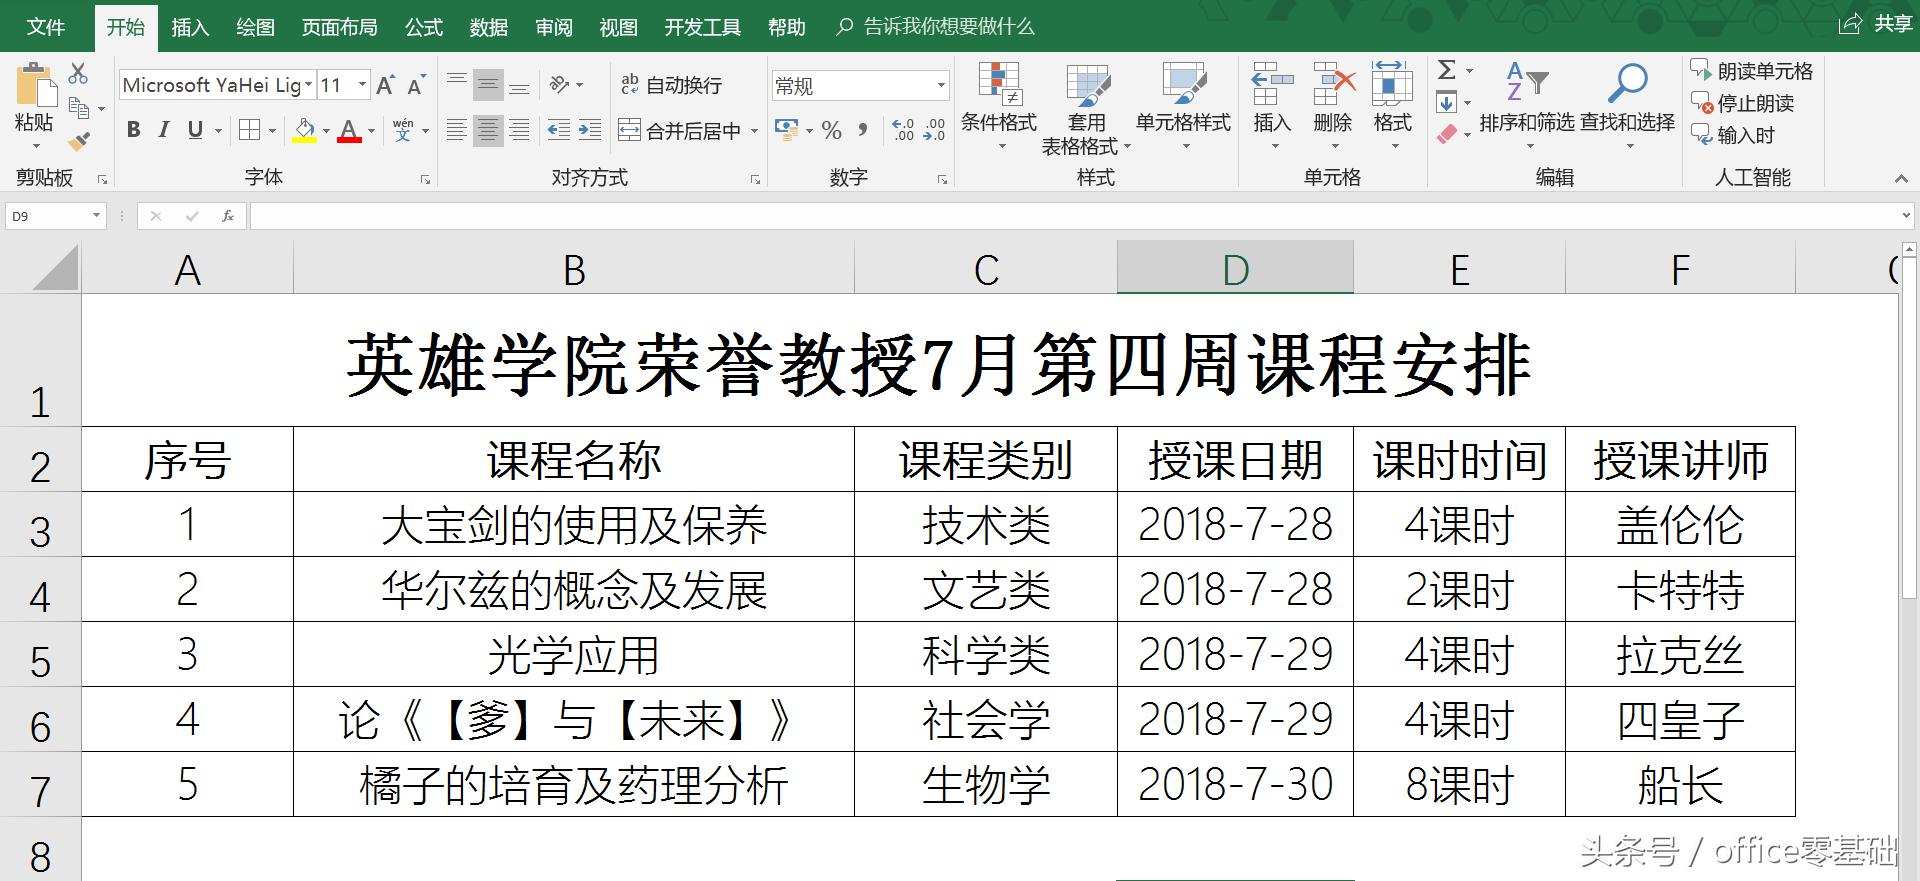Screen dimensions: 1920x881
Task: Open the 格式 cells menu
Action: [1392, 105]
